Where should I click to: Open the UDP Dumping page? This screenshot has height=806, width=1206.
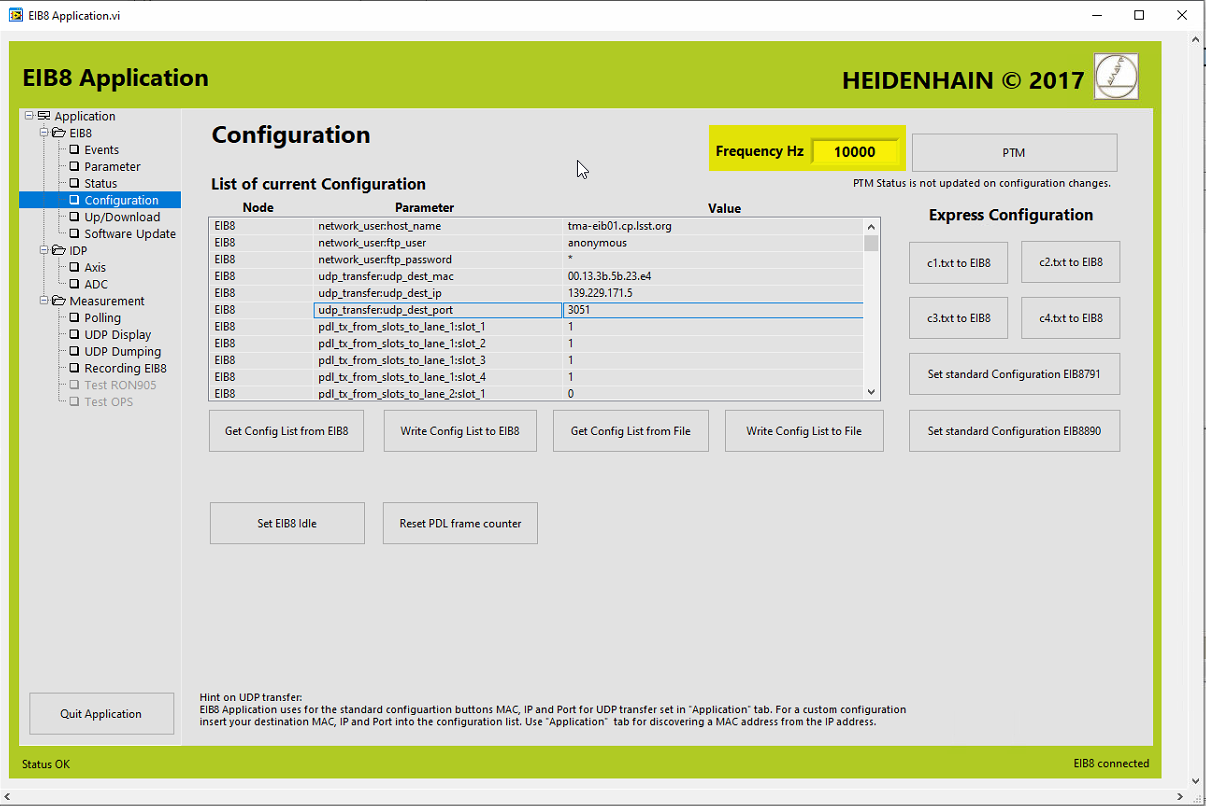pyautogui.click(x=122, y=351)
